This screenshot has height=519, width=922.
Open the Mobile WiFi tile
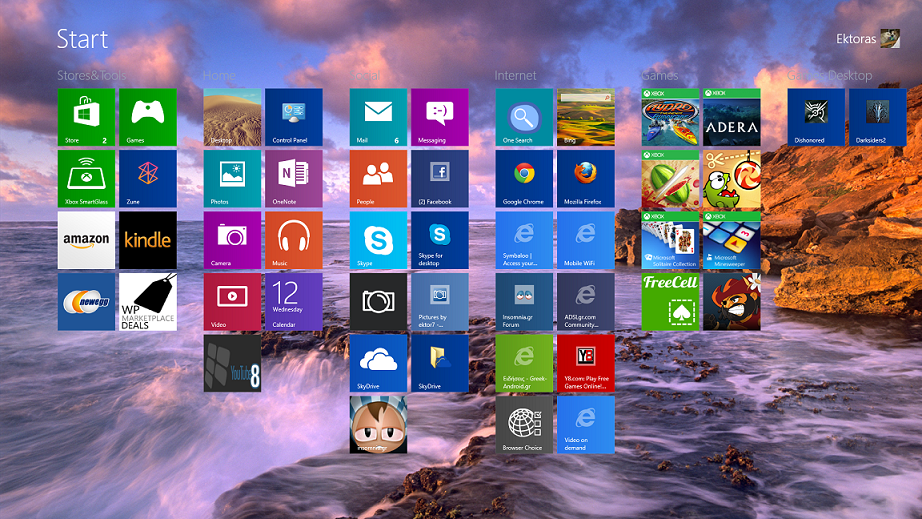(585, 240)
